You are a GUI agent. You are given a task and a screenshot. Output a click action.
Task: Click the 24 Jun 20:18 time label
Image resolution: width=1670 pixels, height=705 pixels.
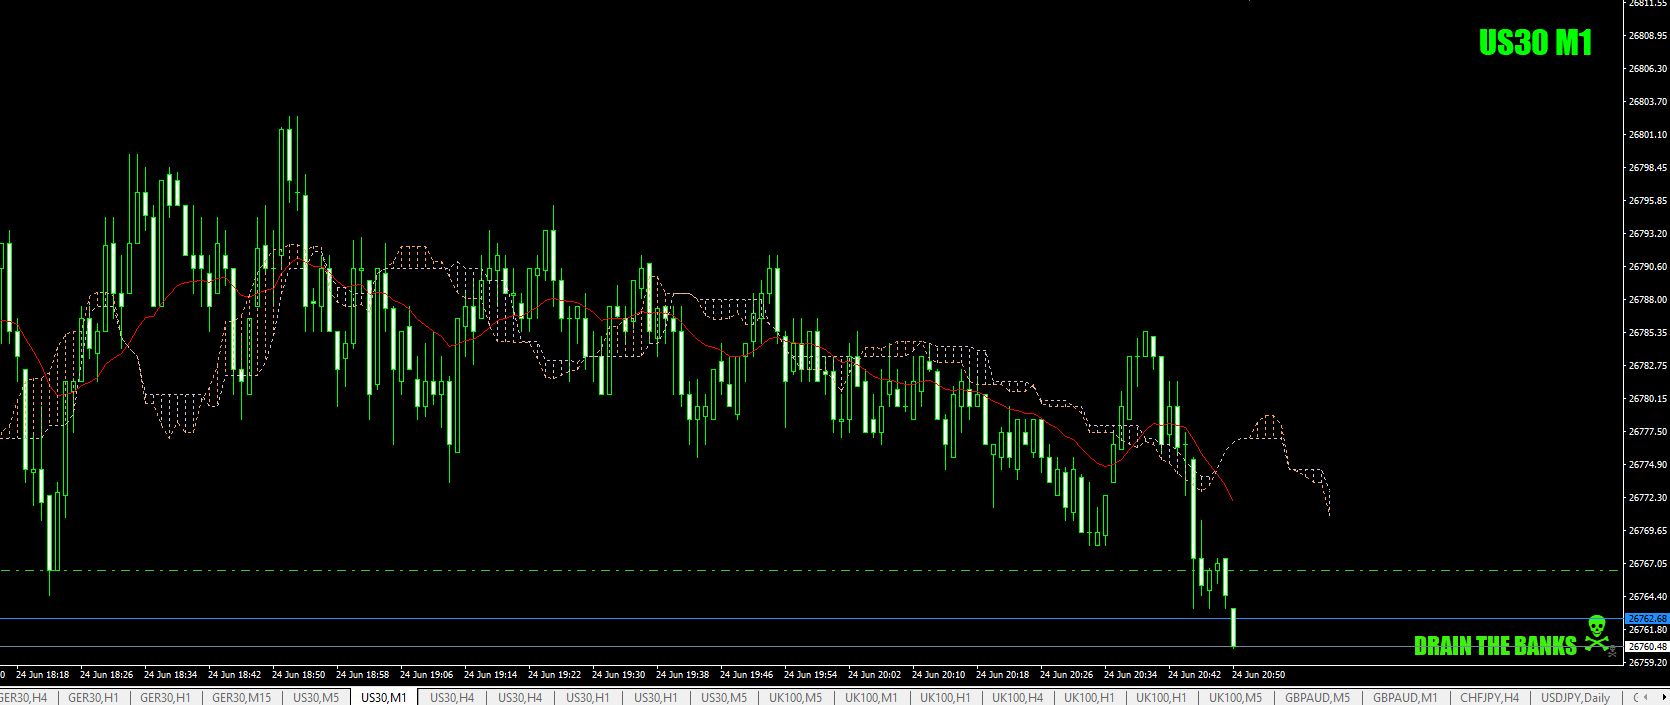(1003, 675)
